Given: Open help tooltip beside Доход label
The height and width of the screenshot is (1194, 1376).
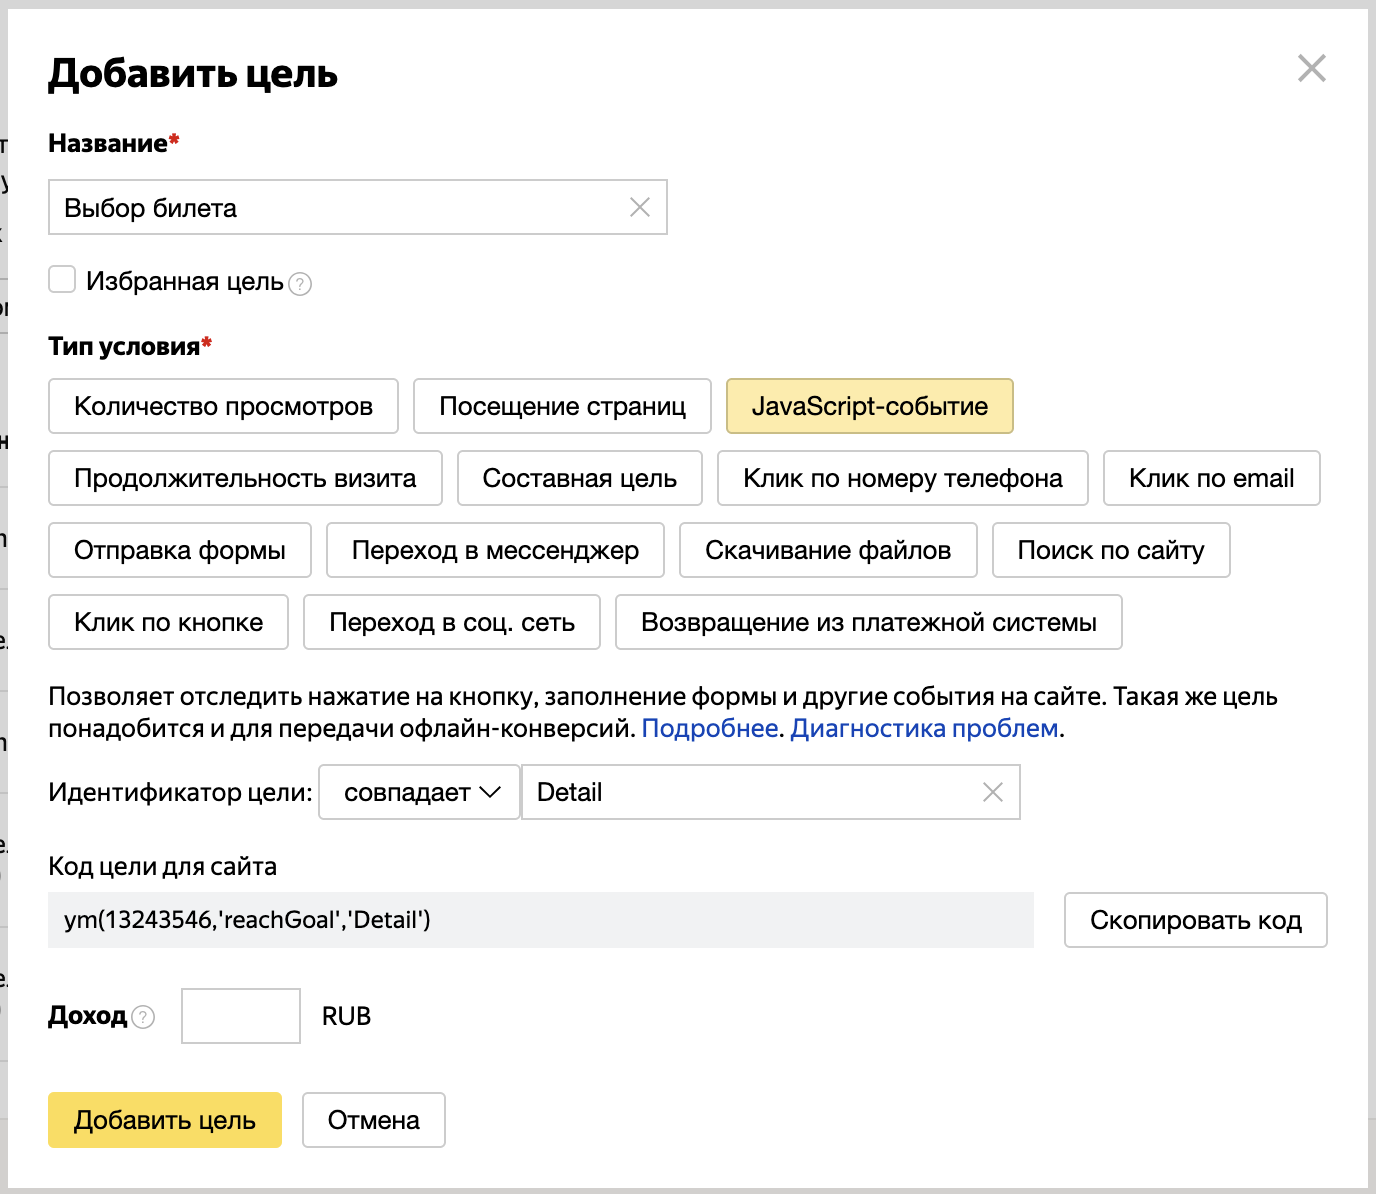Looking at the screenshot, I should point(143,1017).
